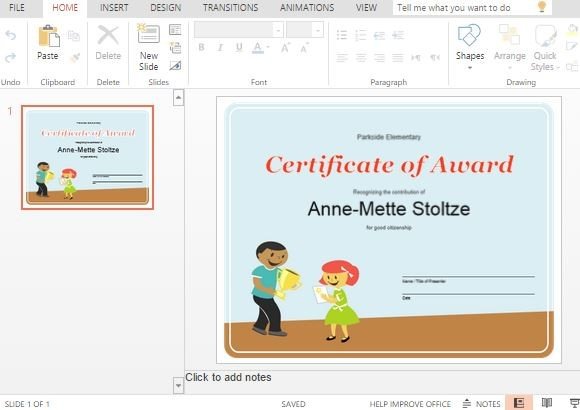Center-align the text
Image resolution: width=580 pixels, height=410 pixels.
pyautogui.click(x=361, y=58)
